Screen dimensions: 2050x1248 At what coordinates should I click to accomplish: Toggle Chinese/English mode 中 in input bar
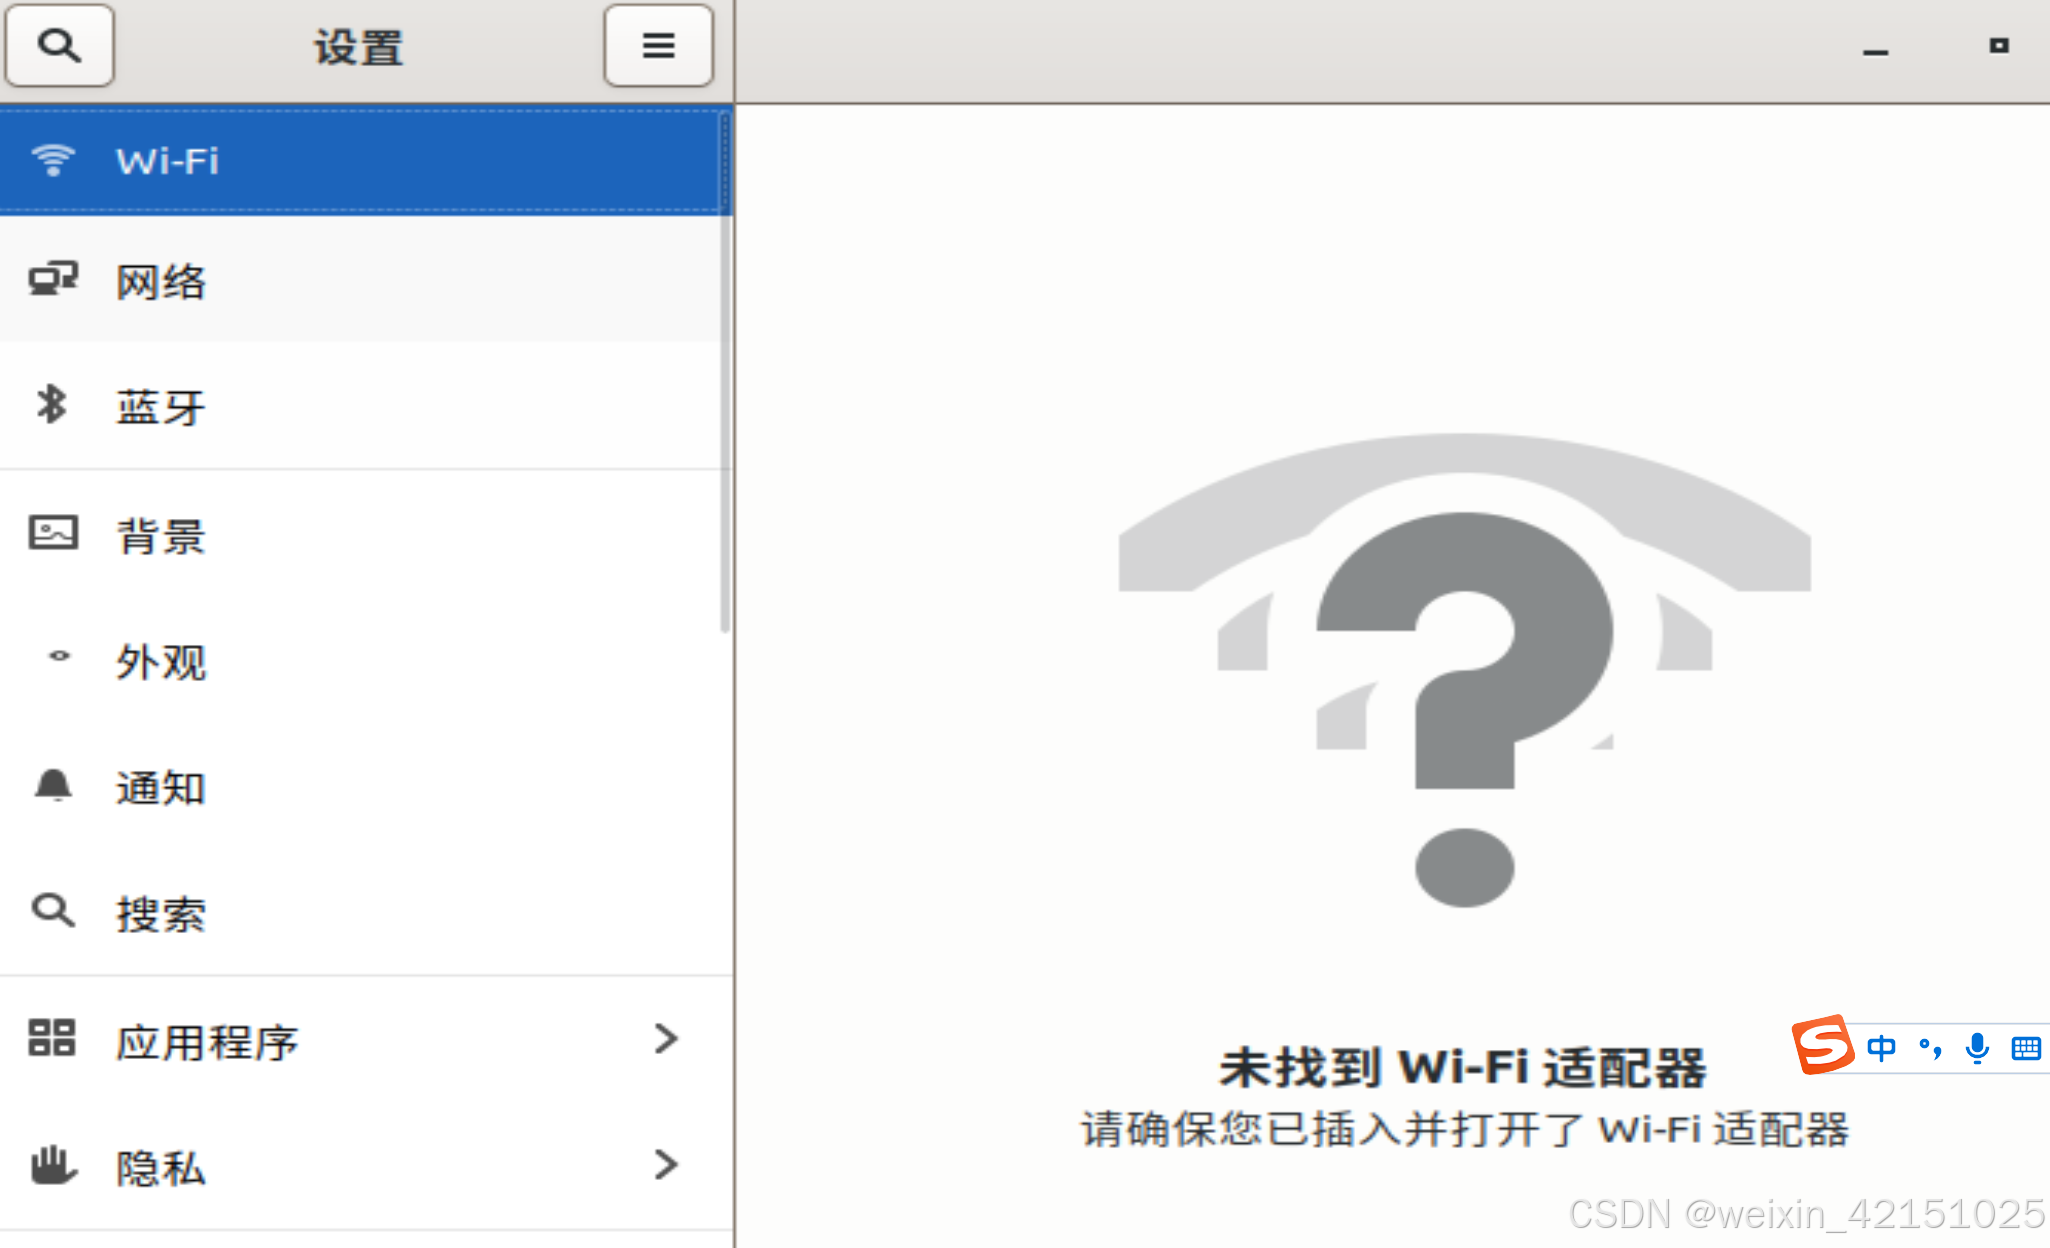[1881, 1048]
